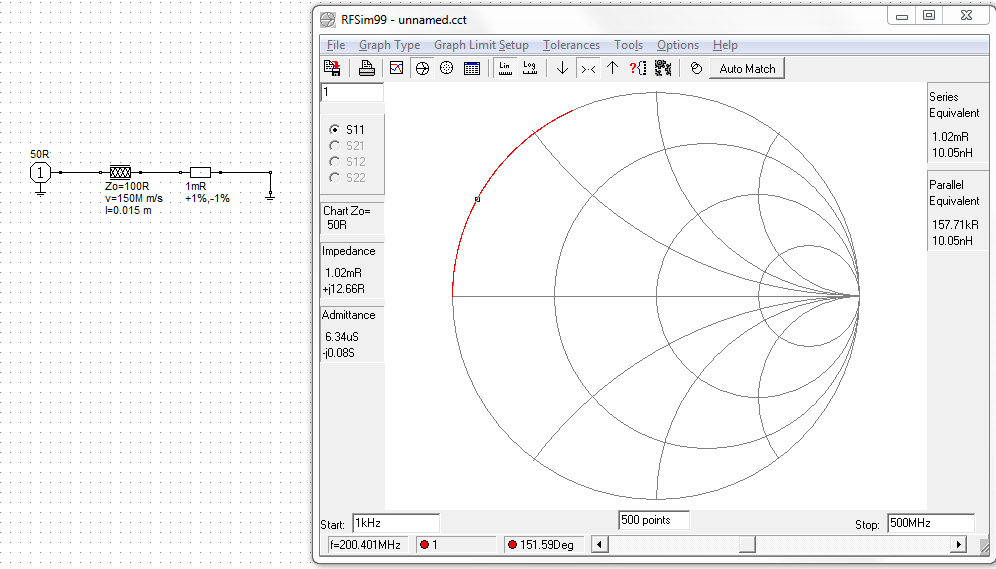Click the down arrow tolerance icon
The image size is (996, 569).
click(x=562, y=68)
